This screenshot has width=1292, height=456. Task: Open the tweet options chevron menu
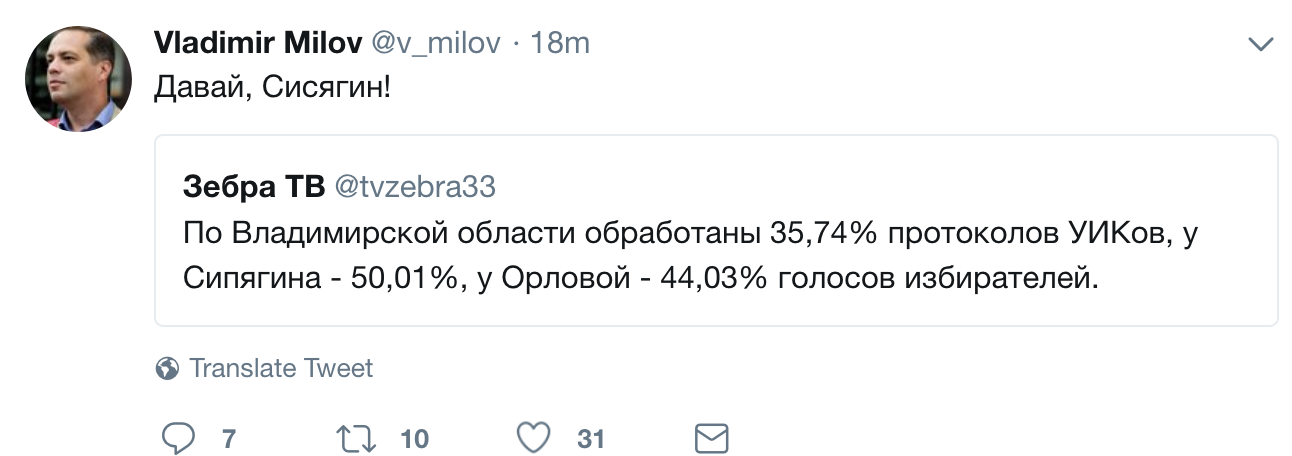(1262, 44)
